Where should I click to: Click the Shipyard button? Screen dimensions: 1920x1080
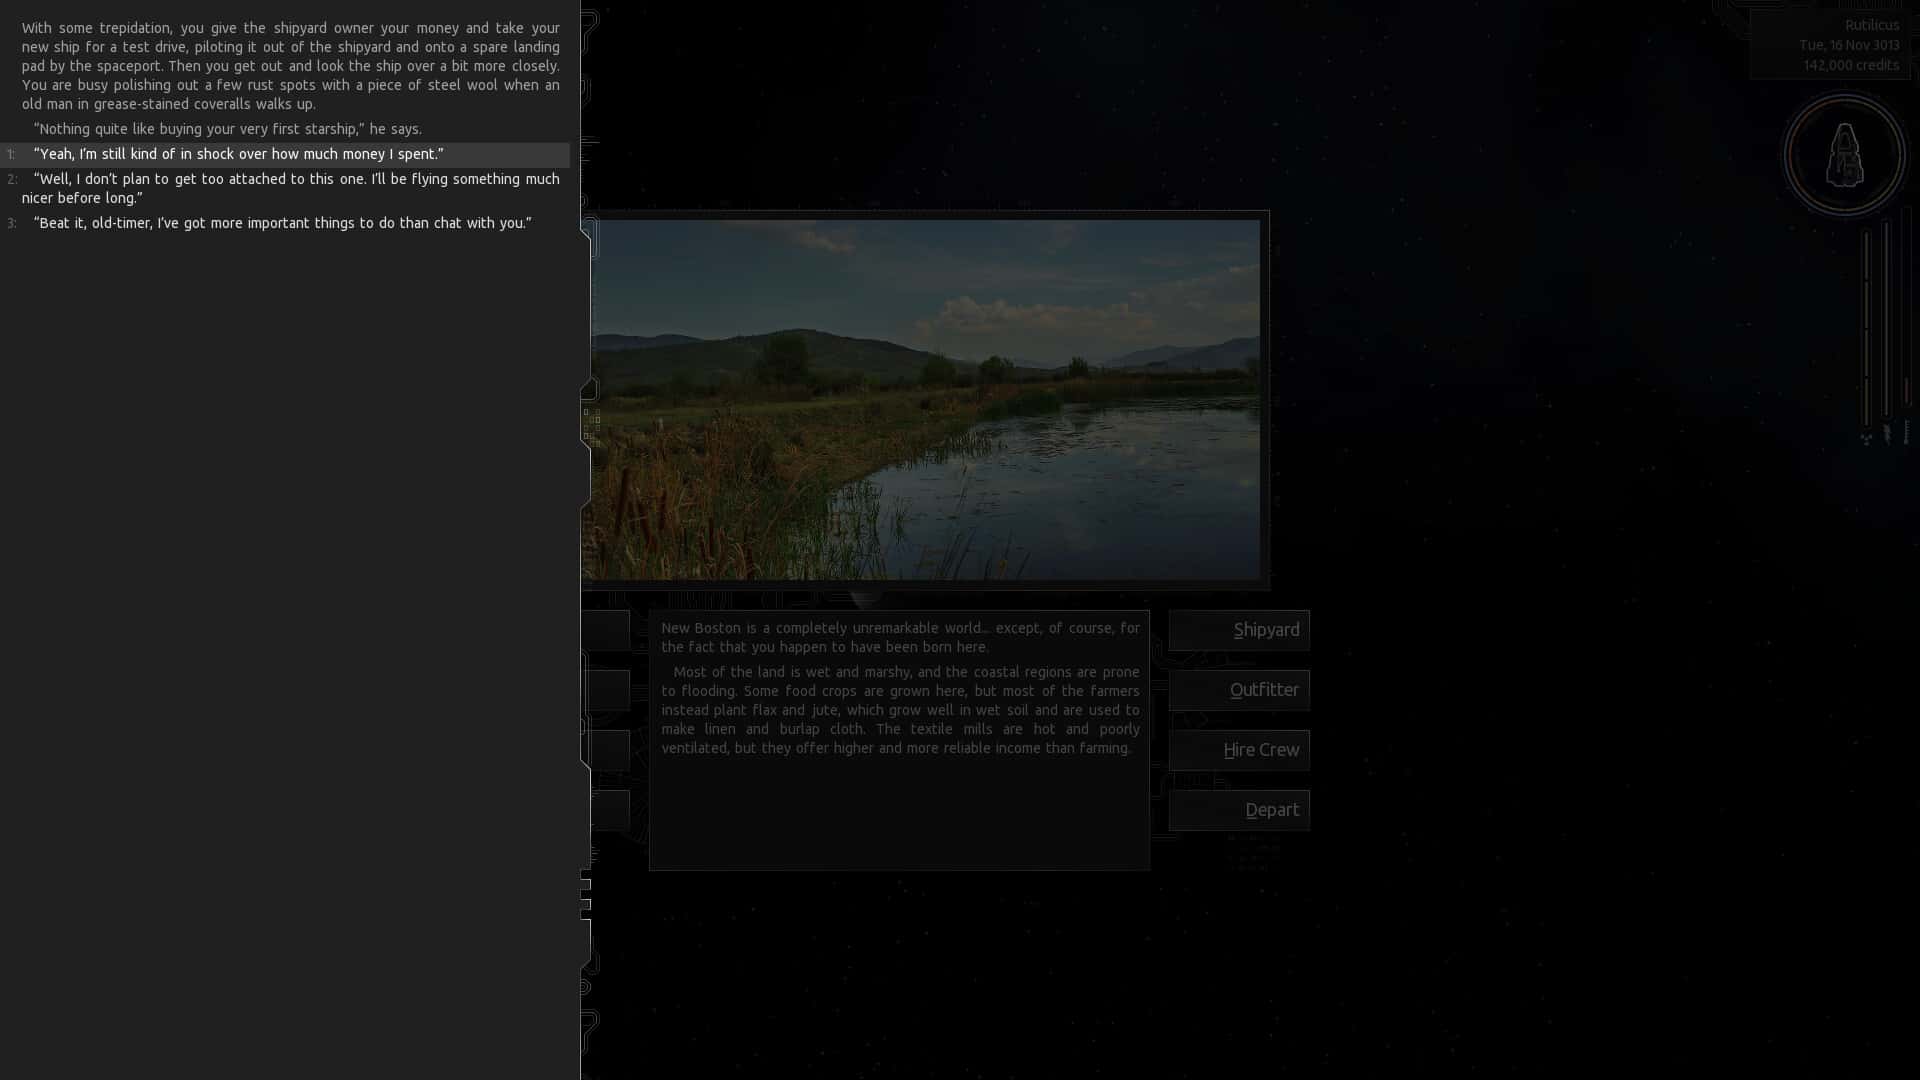pos(1239,630)
